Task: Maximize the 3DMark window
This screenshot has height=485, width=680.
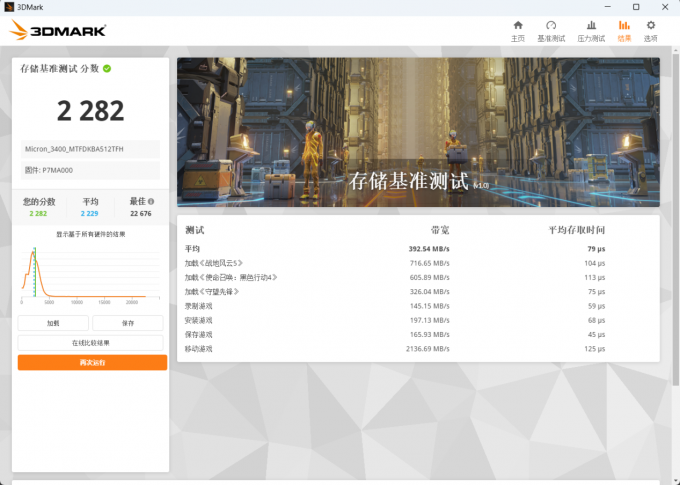Action: pos(636,7)
